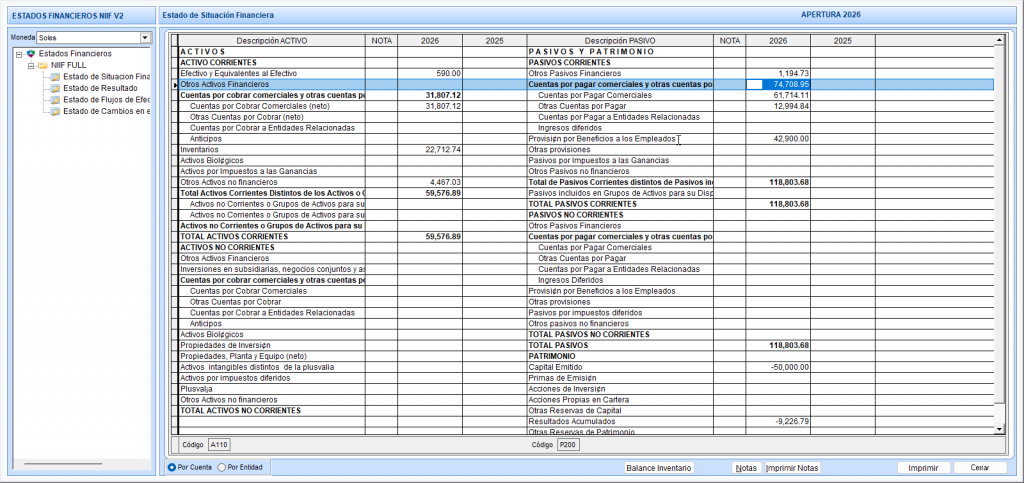Screen dimensions: 1024x483
Task: Click the highlighted cell 74,708.95
Action: pos(778,84)
